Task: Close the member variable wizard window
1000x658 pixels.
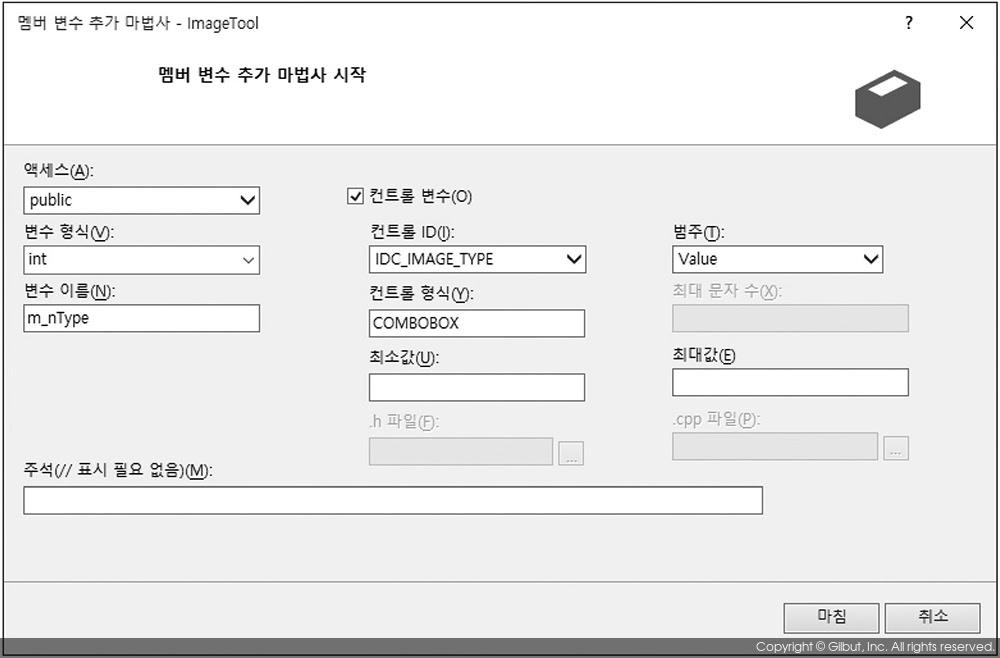Action: tap(966, 23)
